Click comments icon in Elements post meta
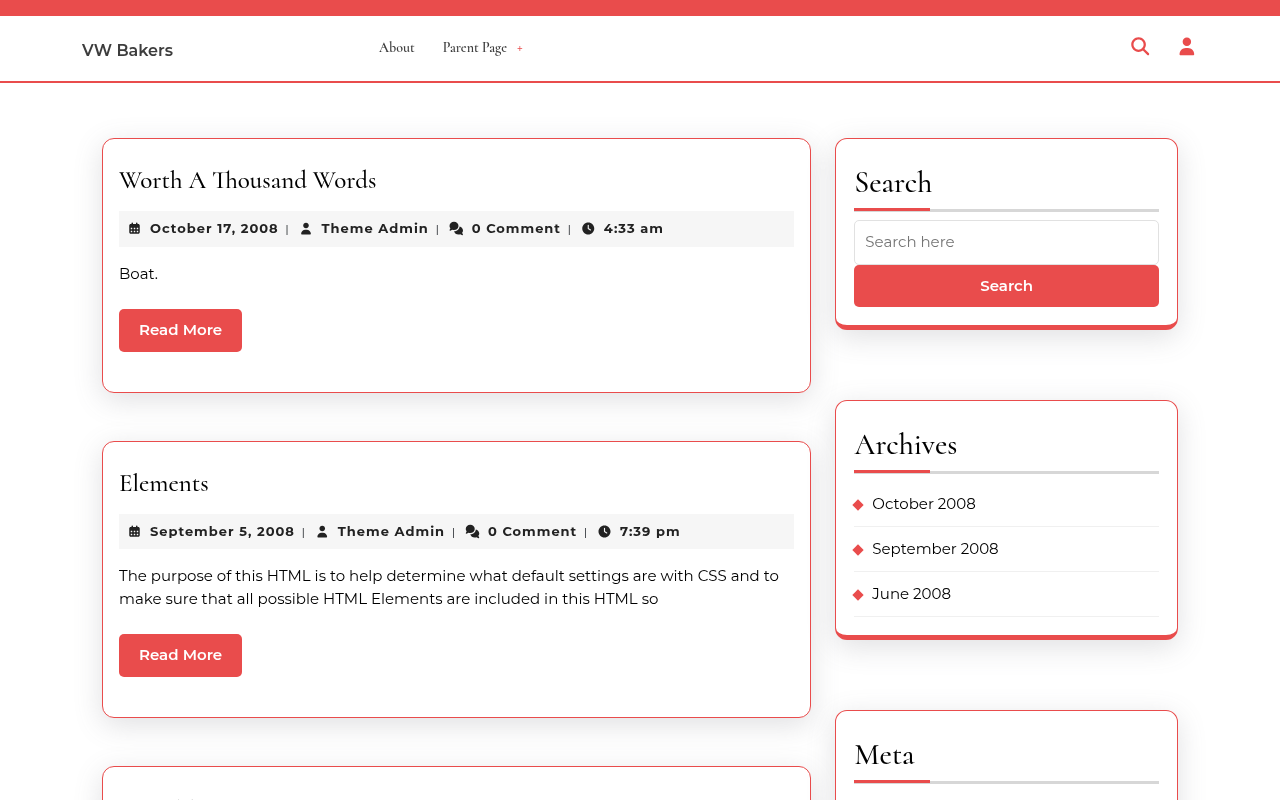The image size is (1280, 800). coord(472,532)
